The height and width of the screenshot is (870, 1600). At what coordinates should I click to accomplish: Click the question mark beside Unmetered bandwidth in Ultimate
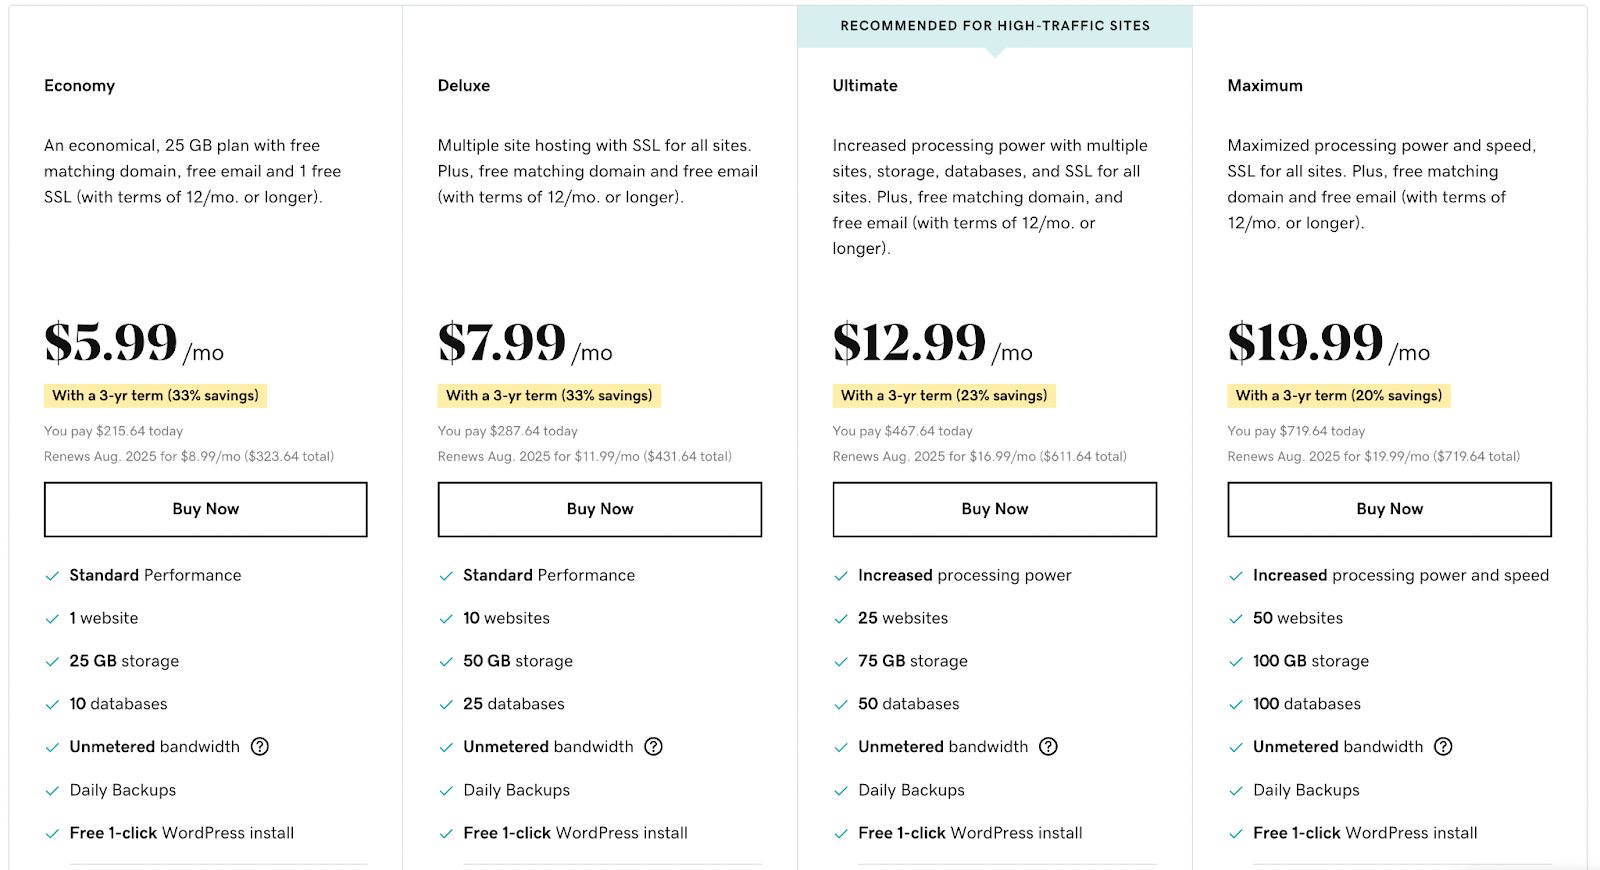tap(1048, 746)
